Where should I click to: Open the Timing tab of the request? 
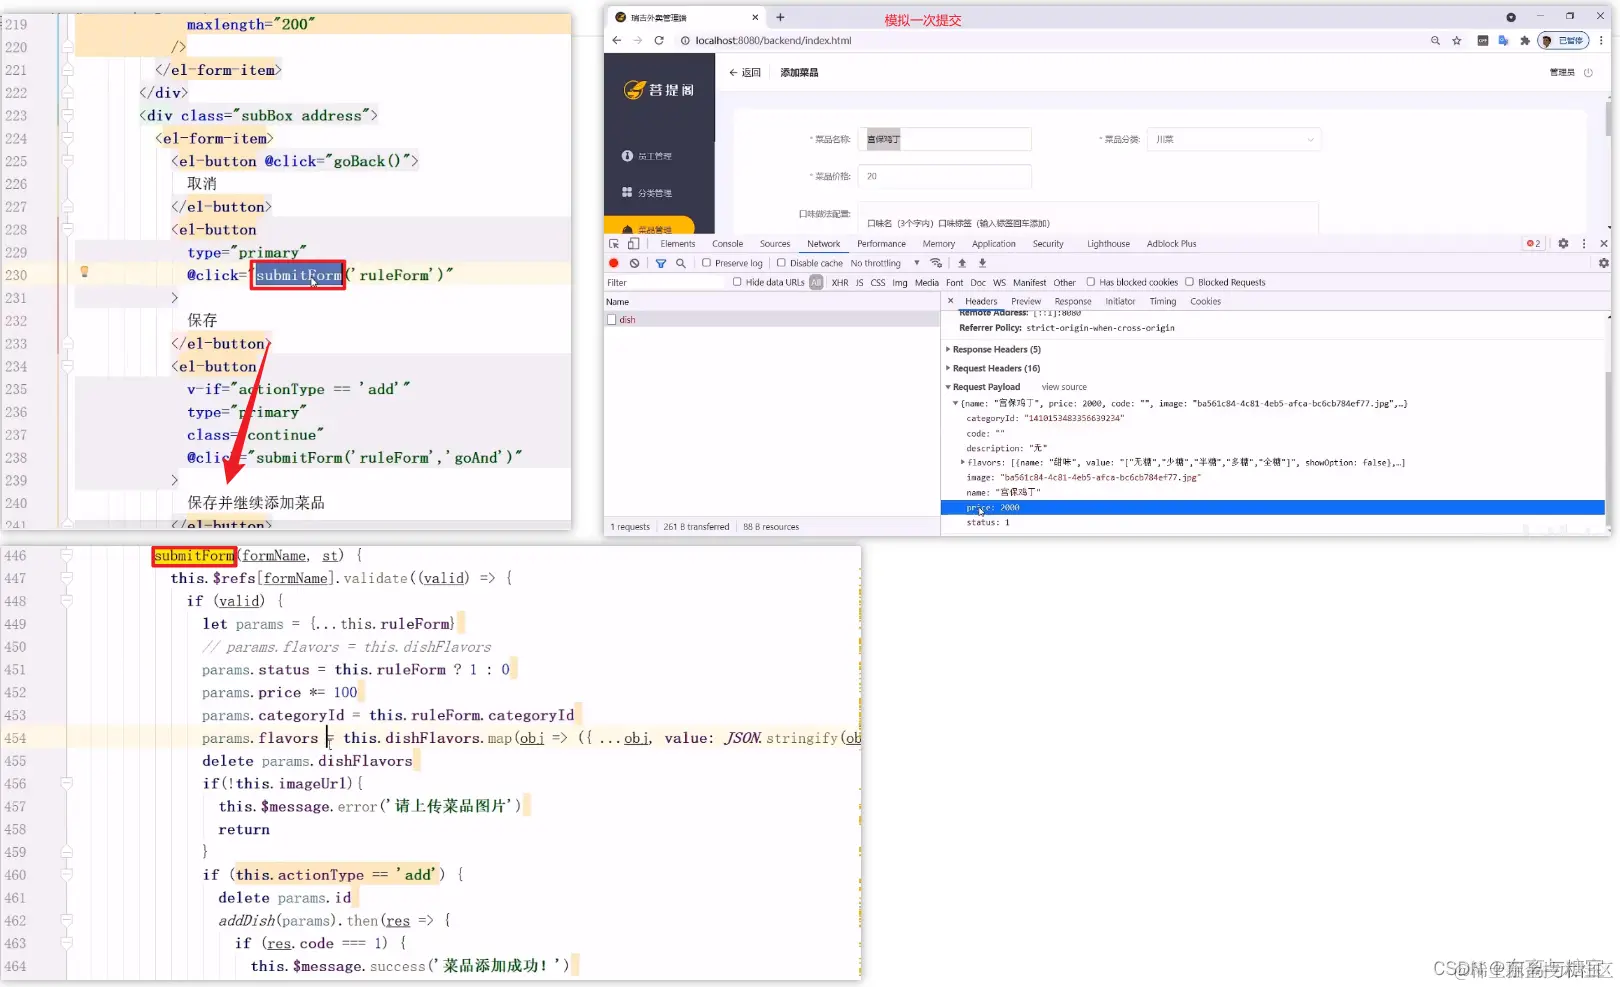[1163, 302]
